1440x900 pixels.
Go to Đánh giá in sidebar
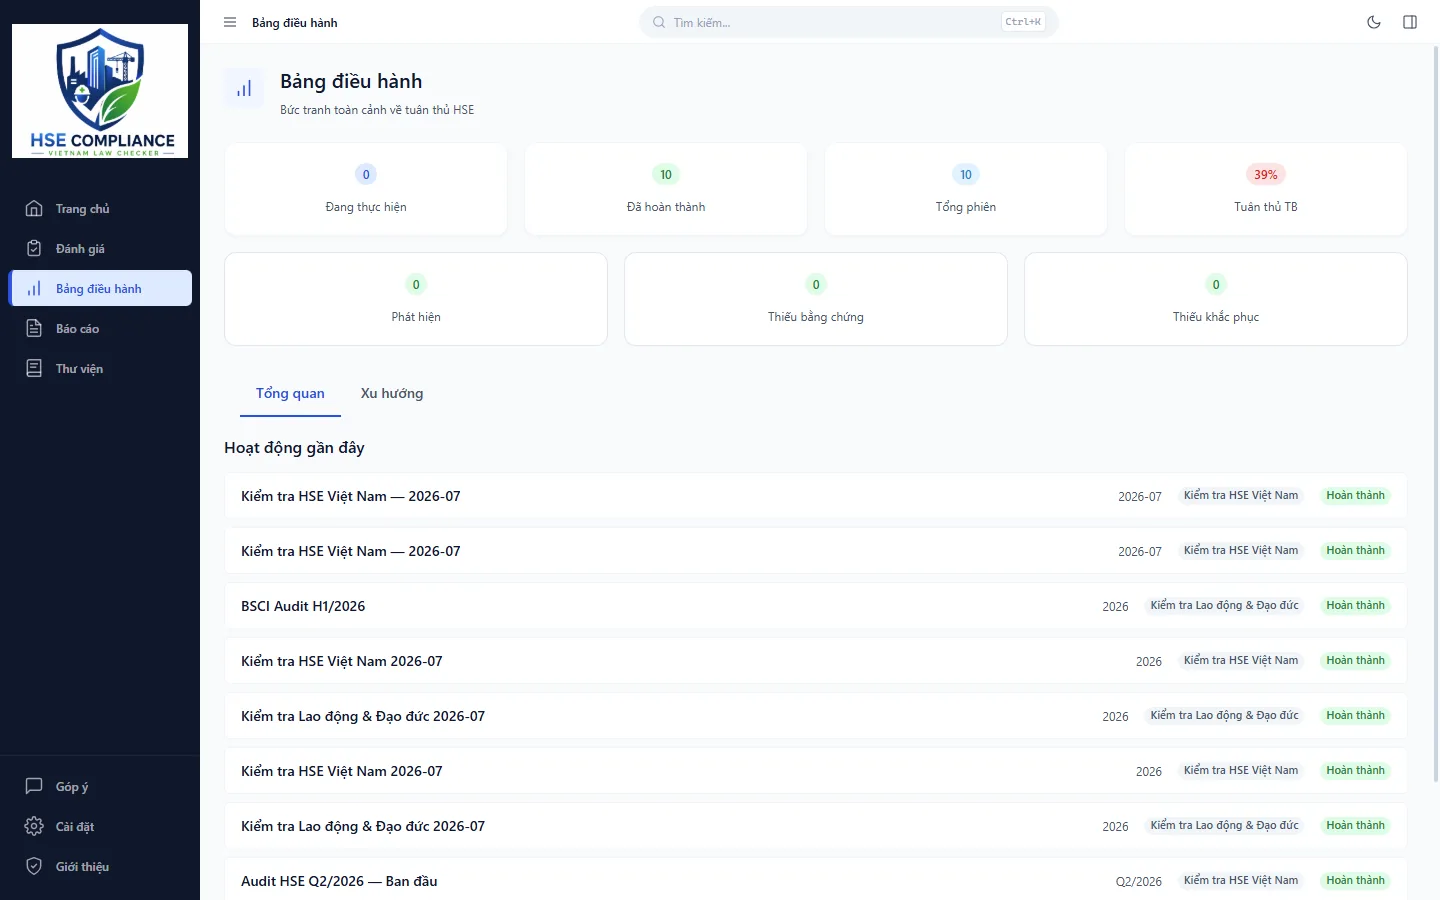100,249
